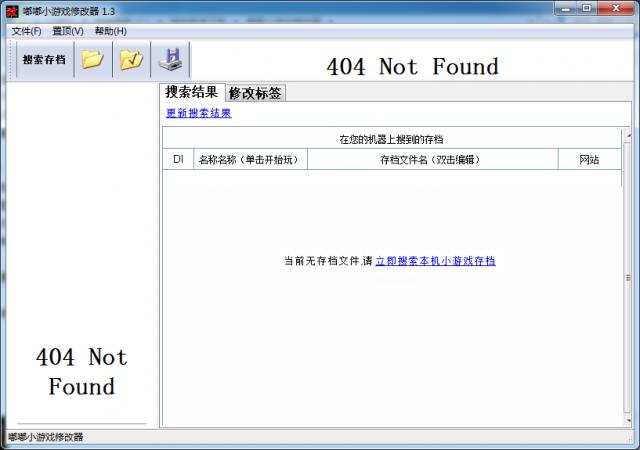Click the 在您的机器上搜到的存档 table title
This screenshot has height=450, width=640.
[x=391, y=139]
